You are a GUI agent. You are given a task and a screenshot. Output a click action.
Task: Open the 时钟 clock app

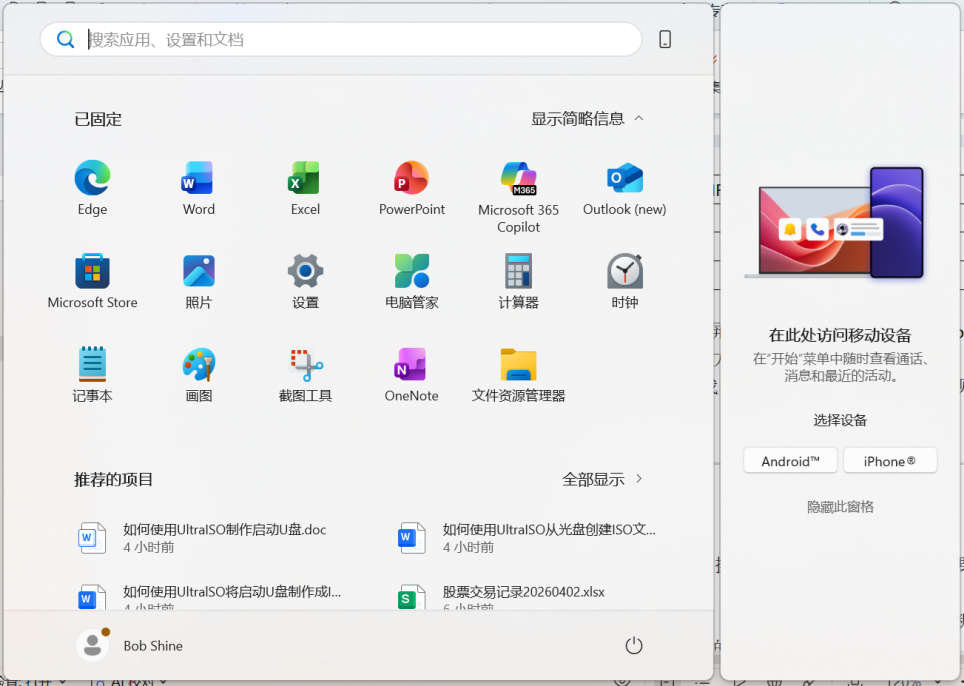tap(625, 281)
